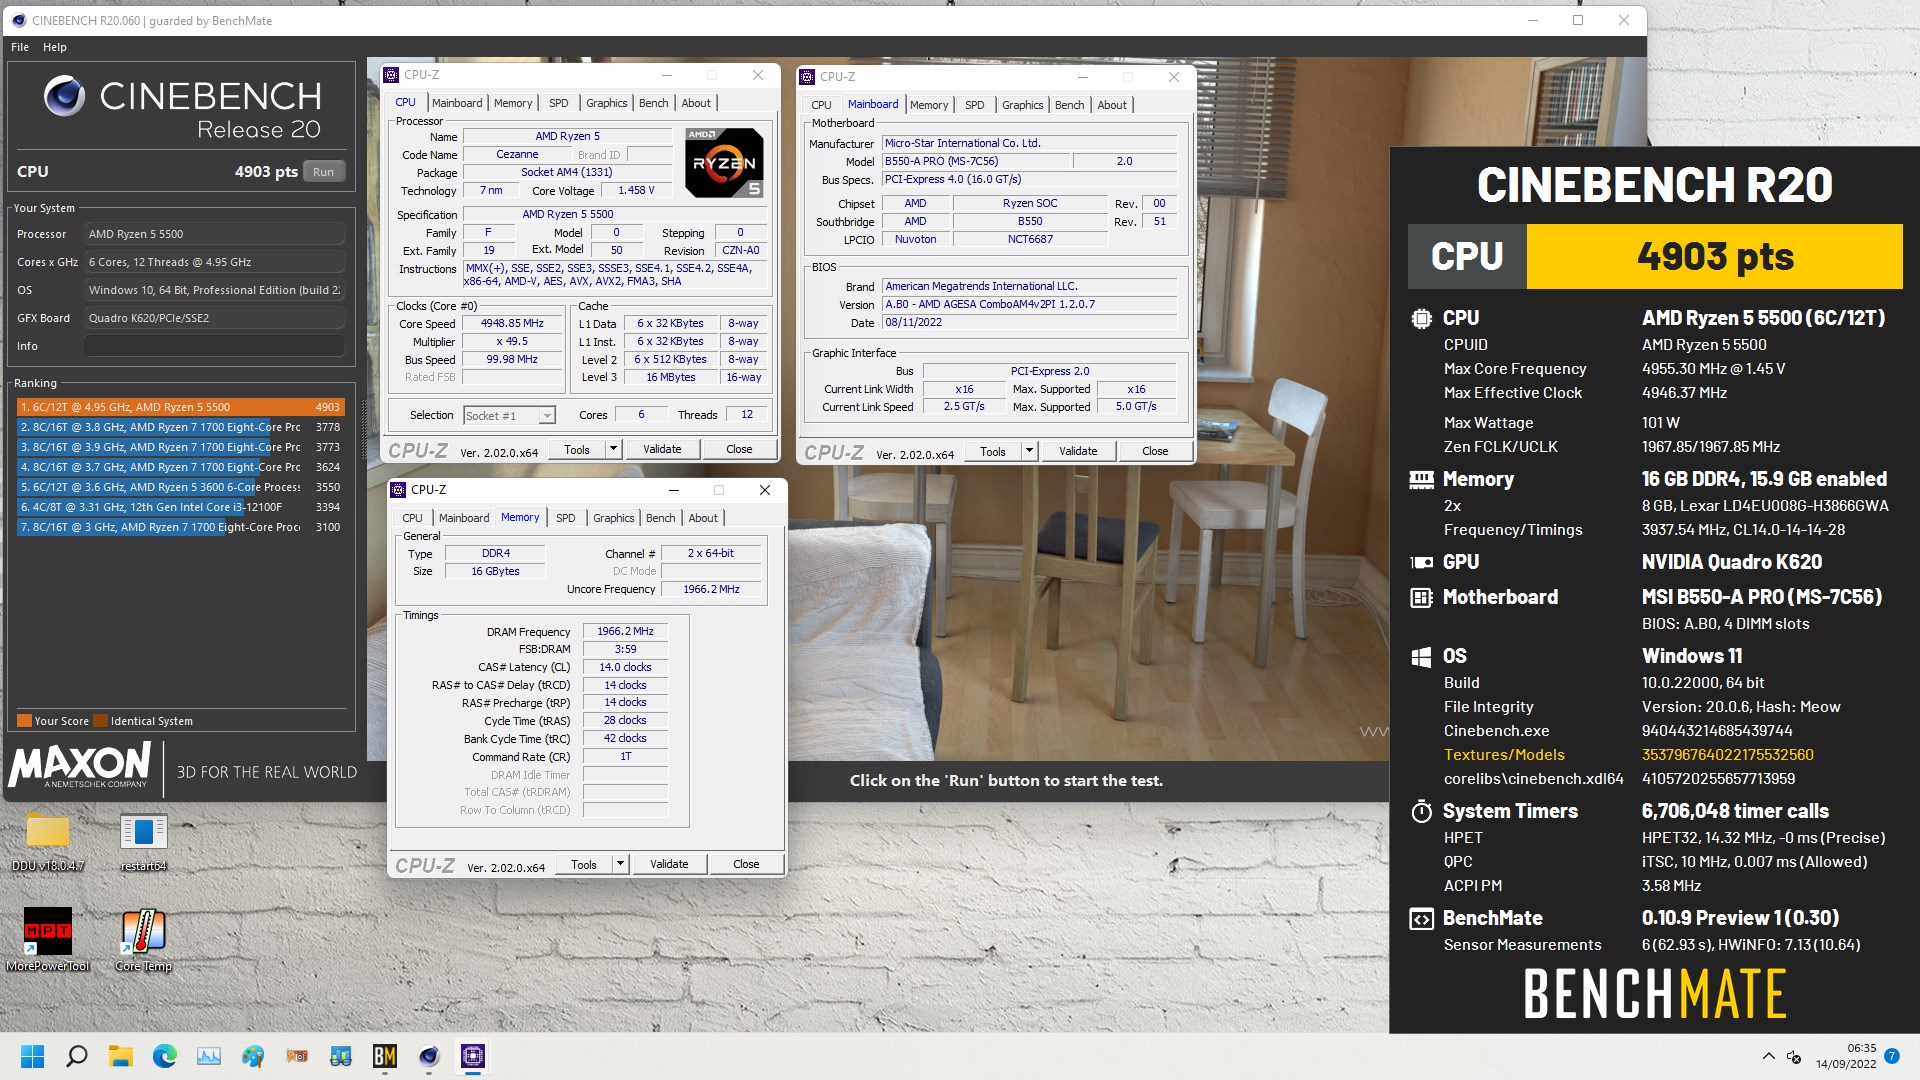Open About tab in Memory CPU-Z window
1920x1080 pixels.
703,518
